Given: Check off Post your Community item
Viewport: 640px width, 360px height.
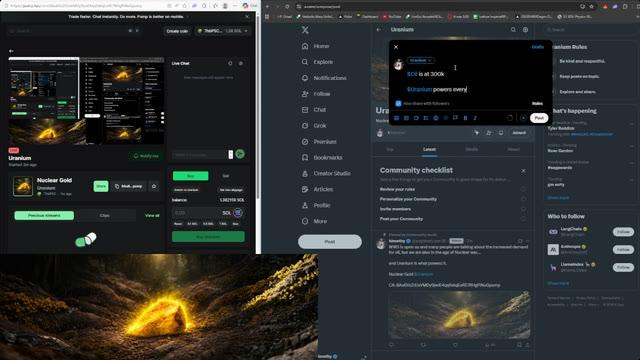Looking at the screenshot, I should point(523,219).
